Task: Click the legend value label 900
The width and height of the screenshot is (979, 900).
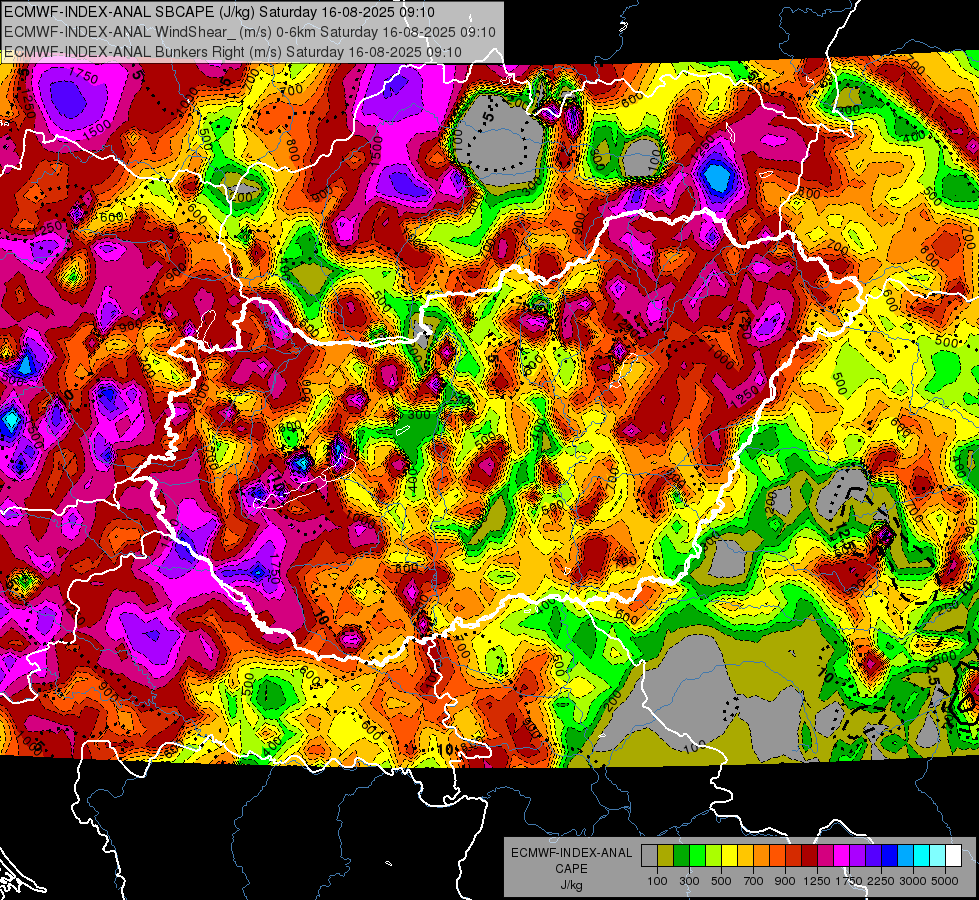Action: (x=785, y=881)
